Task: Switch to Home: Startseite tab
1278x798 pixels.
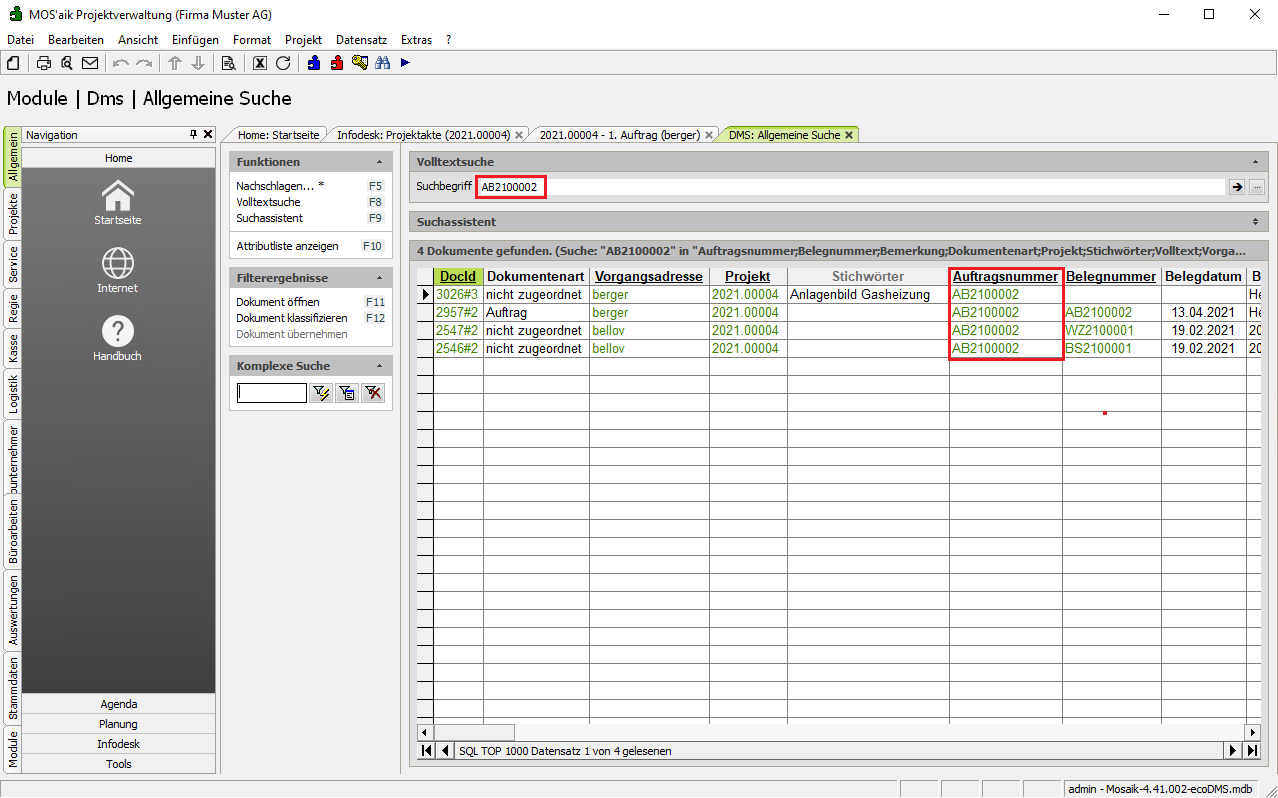Action: 278,135
